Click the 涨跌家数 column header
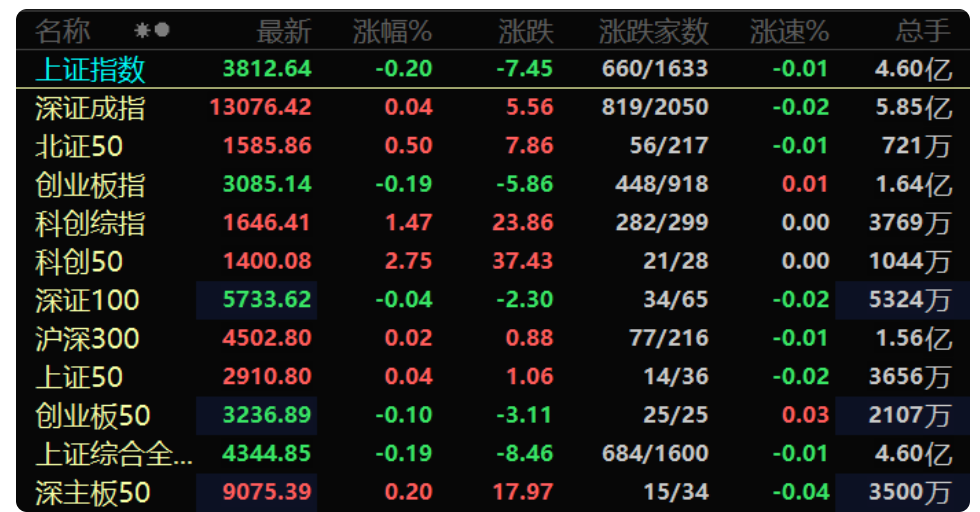The width and height of the screenshot is (980, 512). (x=653, y=32)
